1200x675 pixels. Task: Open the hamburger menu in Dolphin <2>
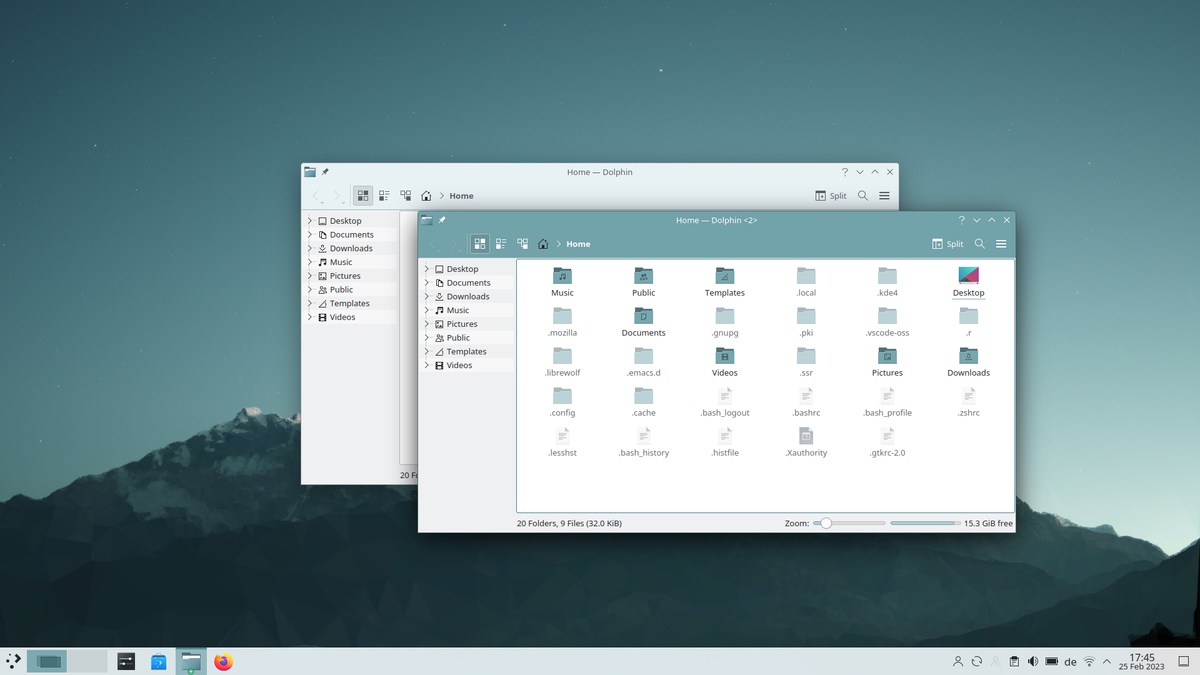(1001, 244)
